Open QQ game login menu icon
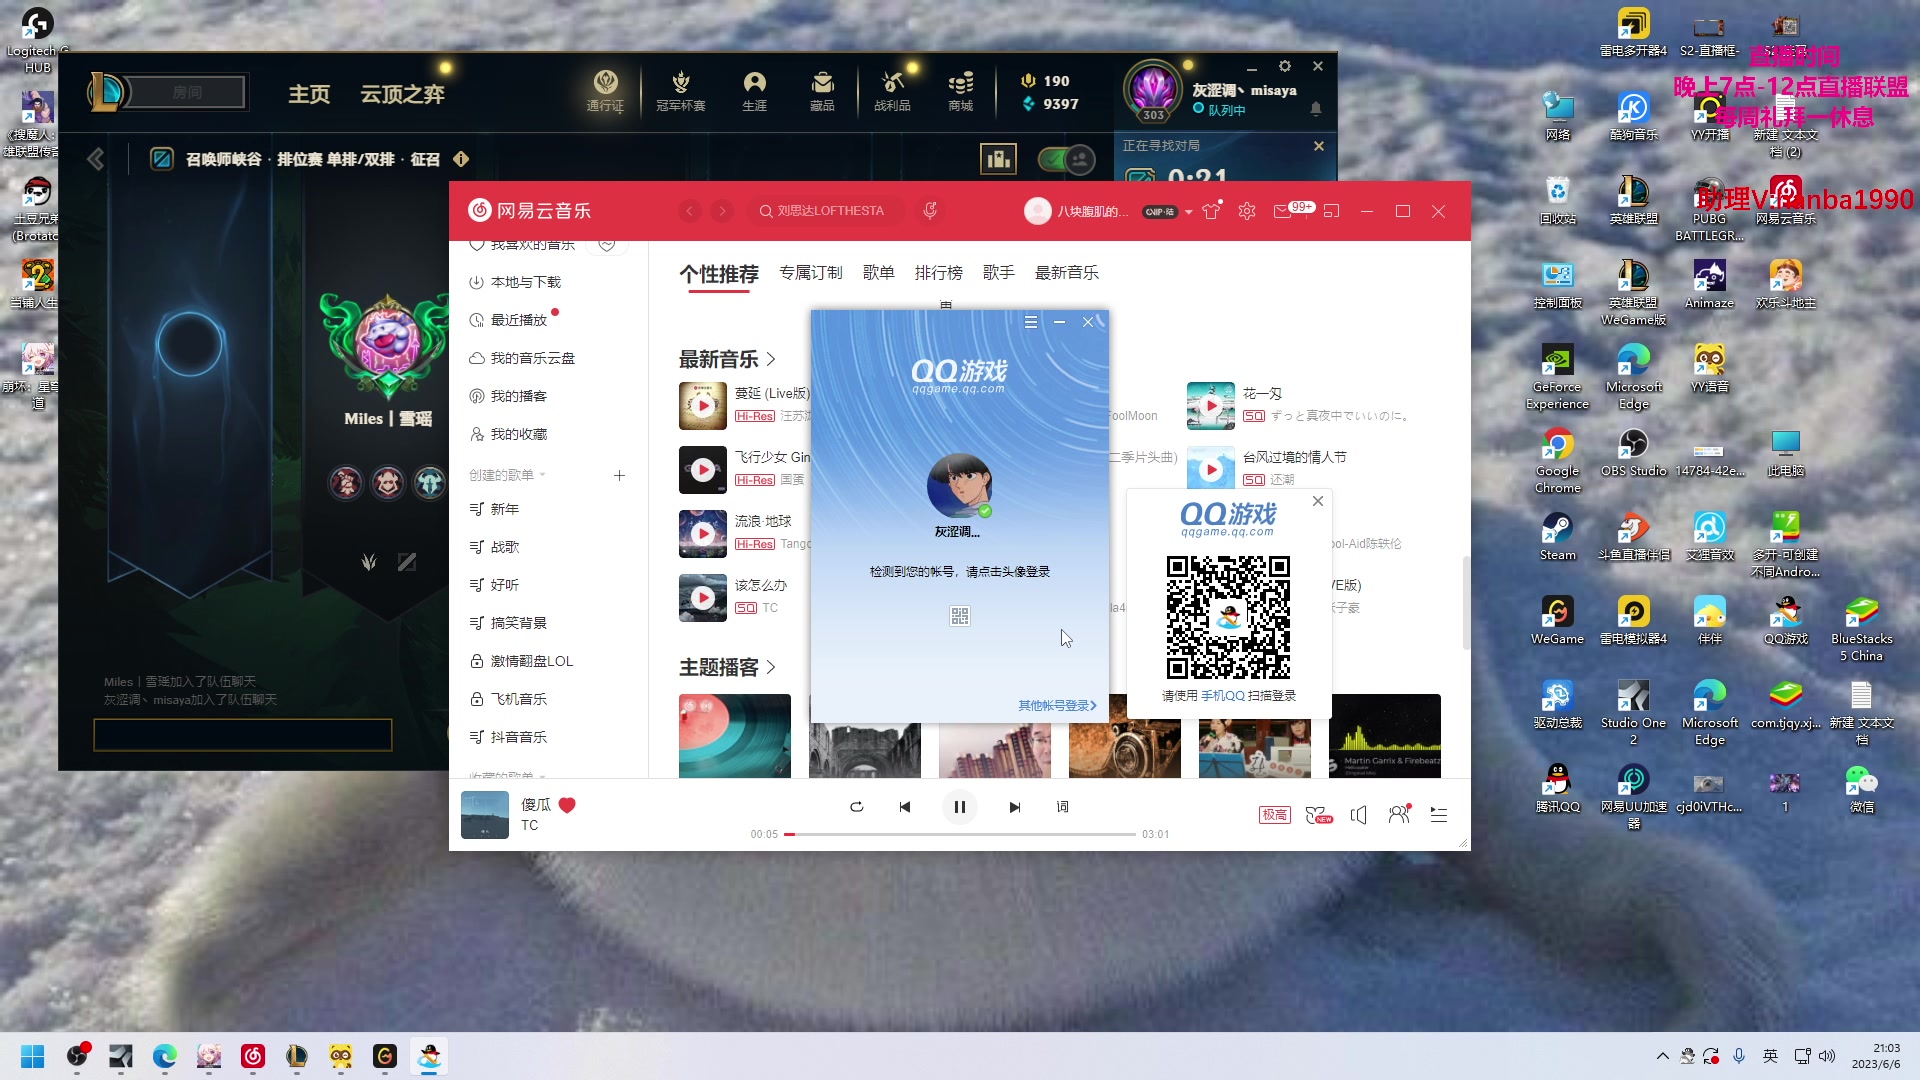1920x1080 pixels. click(1030, 322)
